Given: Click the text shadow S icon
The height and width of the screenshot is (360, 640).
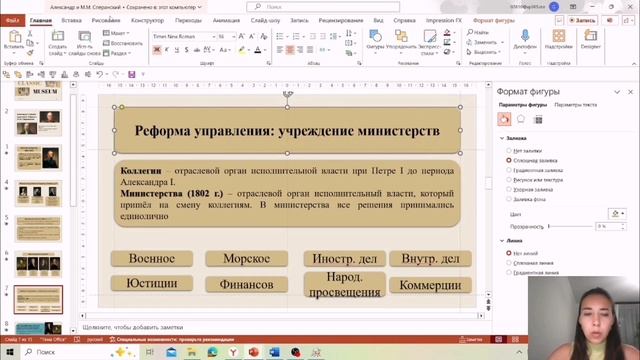Looking at the screenshot, I should tap(186, 50).
